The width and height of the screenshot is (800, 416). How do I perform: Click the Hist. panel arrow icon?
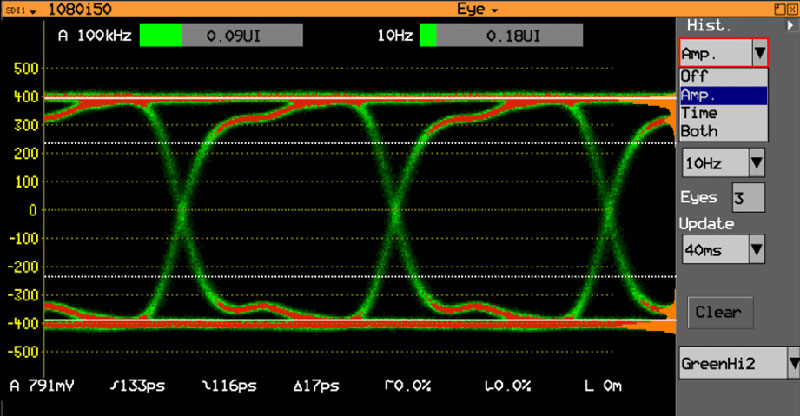coord(790,26)
